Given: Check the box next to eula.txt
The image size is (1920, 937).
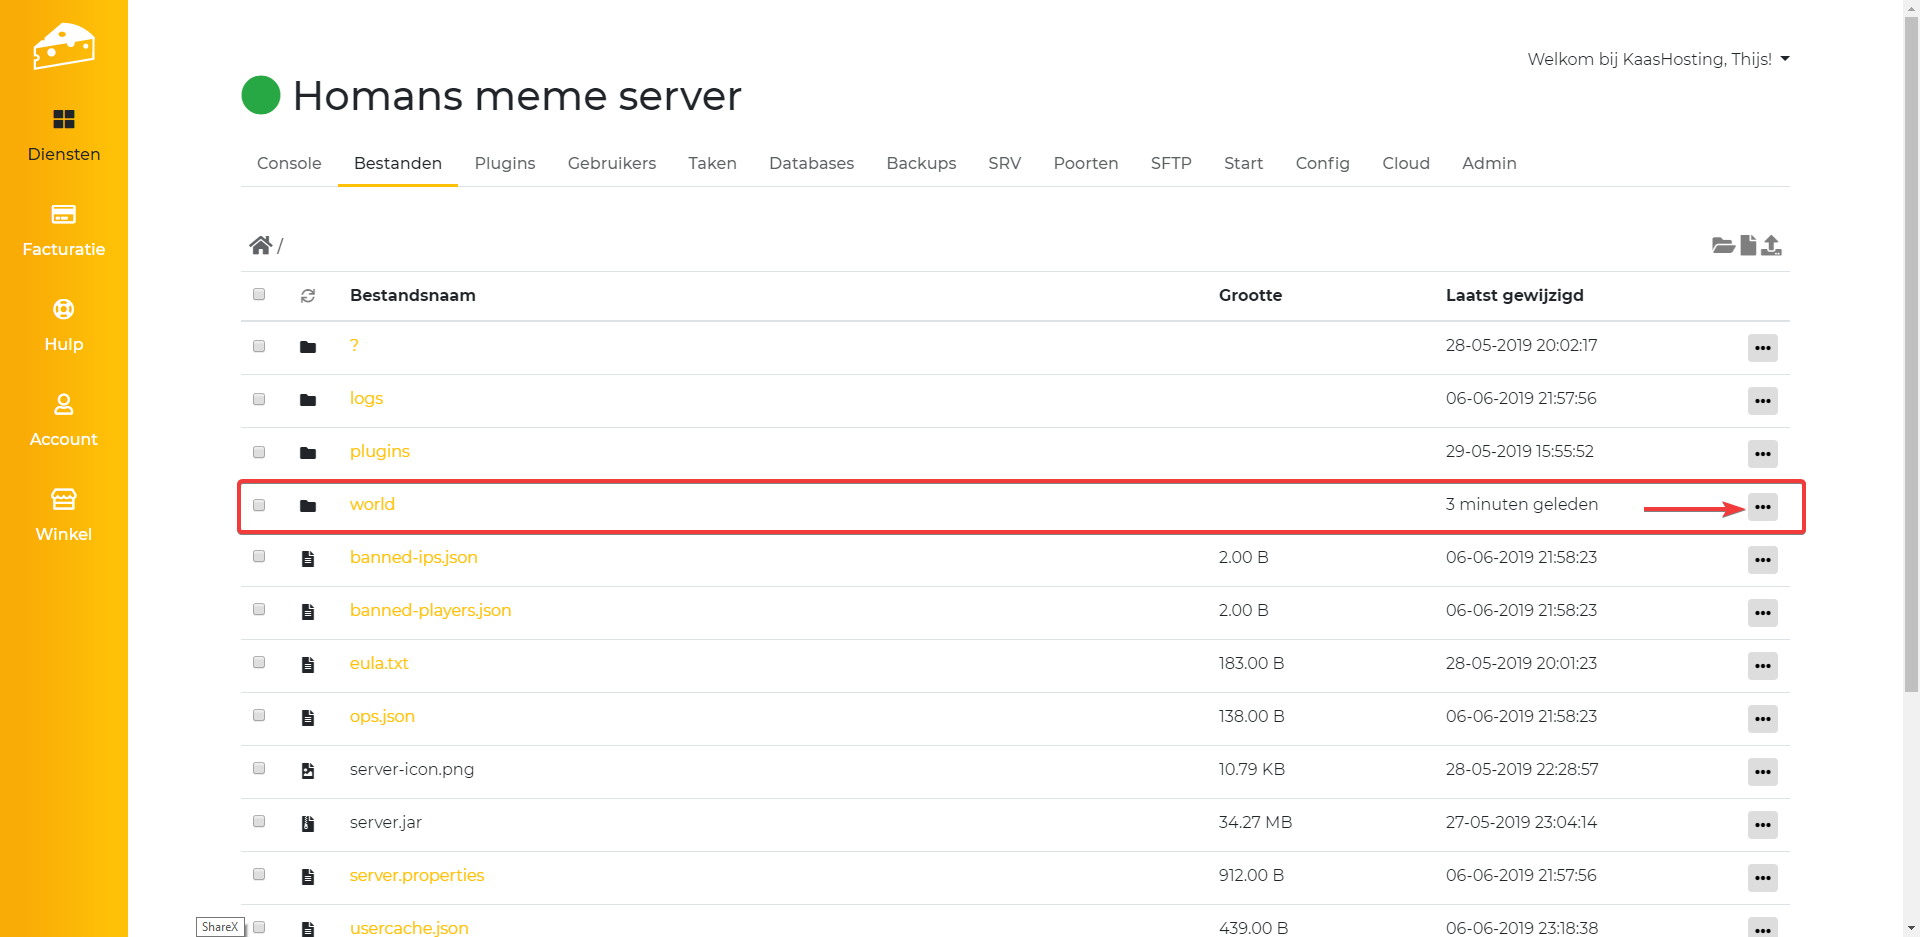Looking at the screenshot, I should [x=259, y=663].
